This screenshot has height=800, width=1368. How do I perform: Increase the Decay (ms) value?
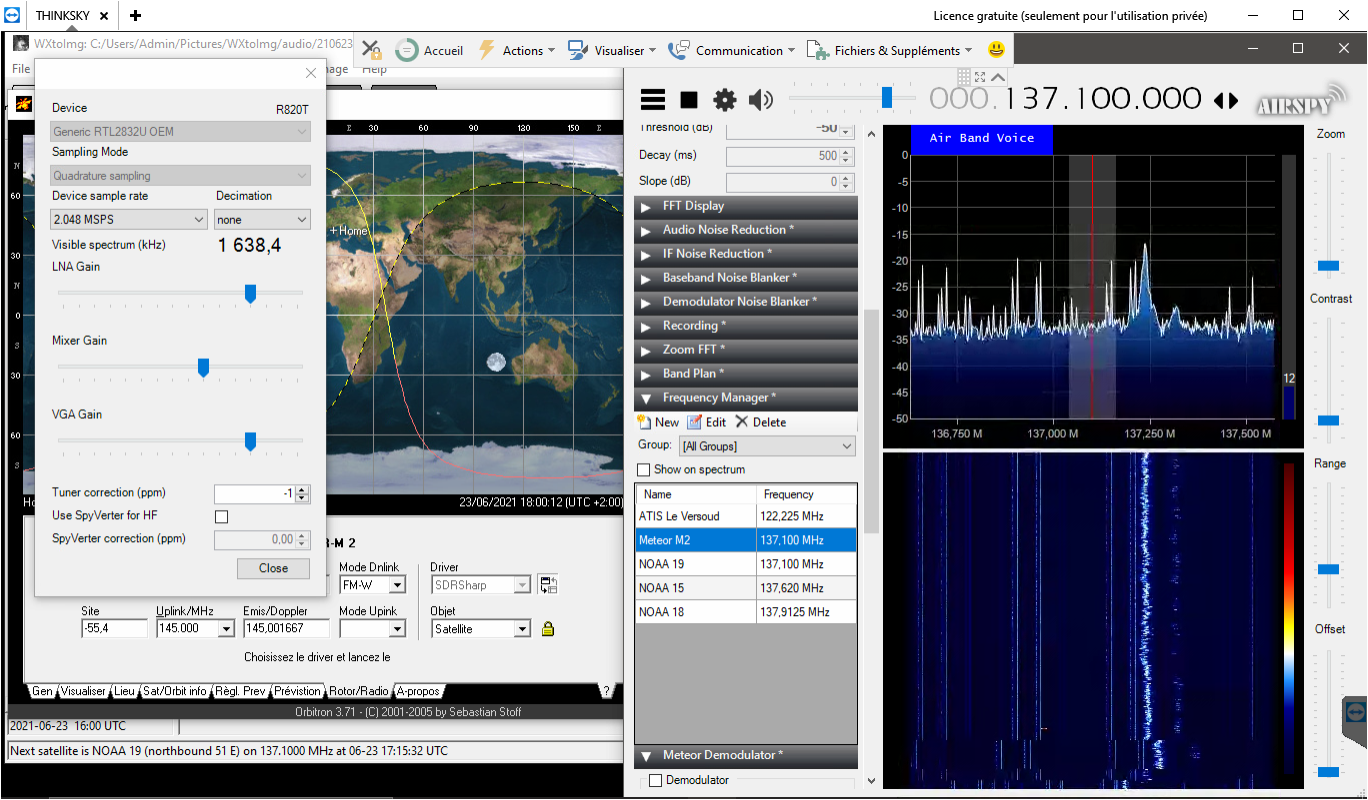pos(847,152)
